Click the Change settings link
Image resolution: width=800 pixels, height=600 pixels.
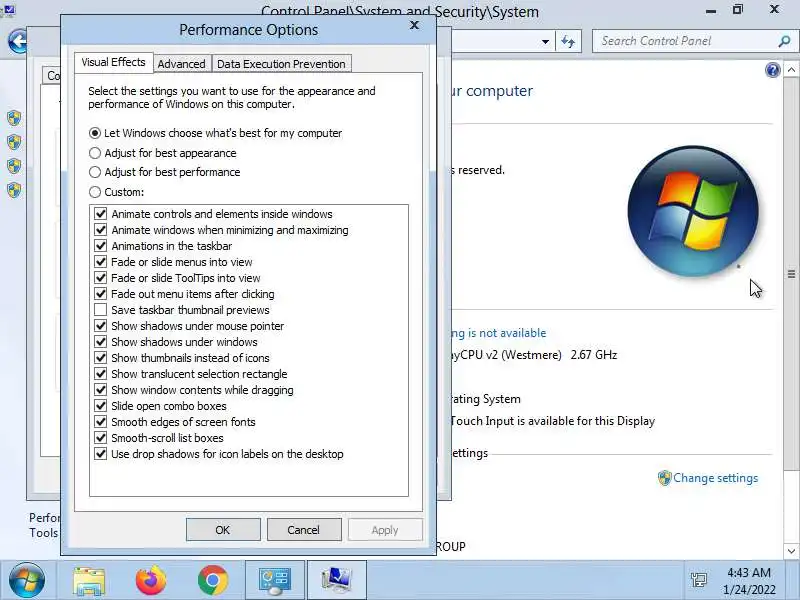click(715, 478)
